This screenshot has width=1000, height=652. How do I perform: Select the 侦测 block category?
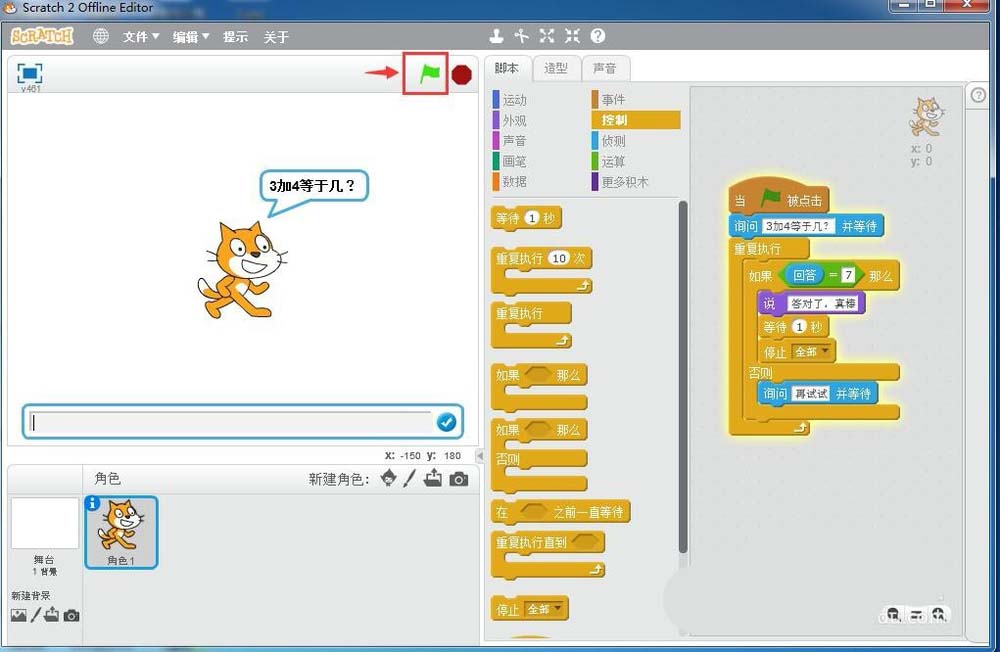click(x=609, y=140)
